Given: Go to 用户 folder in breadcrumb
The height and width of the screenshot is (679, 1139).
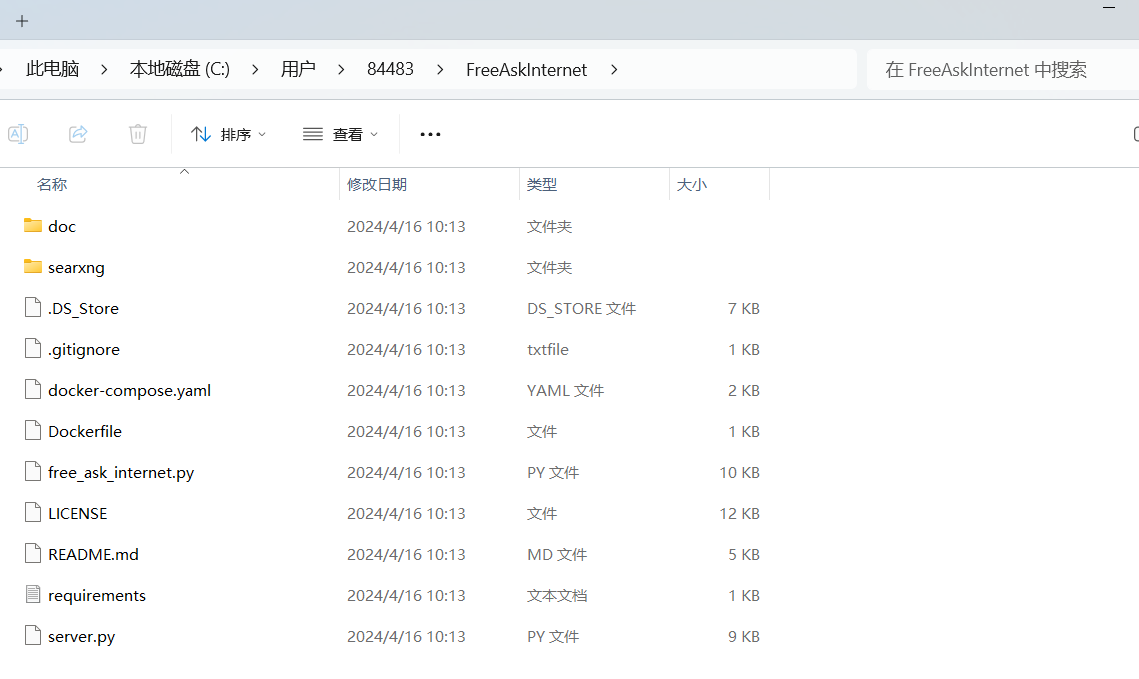Looking at the screenshot, I should 298,70.
